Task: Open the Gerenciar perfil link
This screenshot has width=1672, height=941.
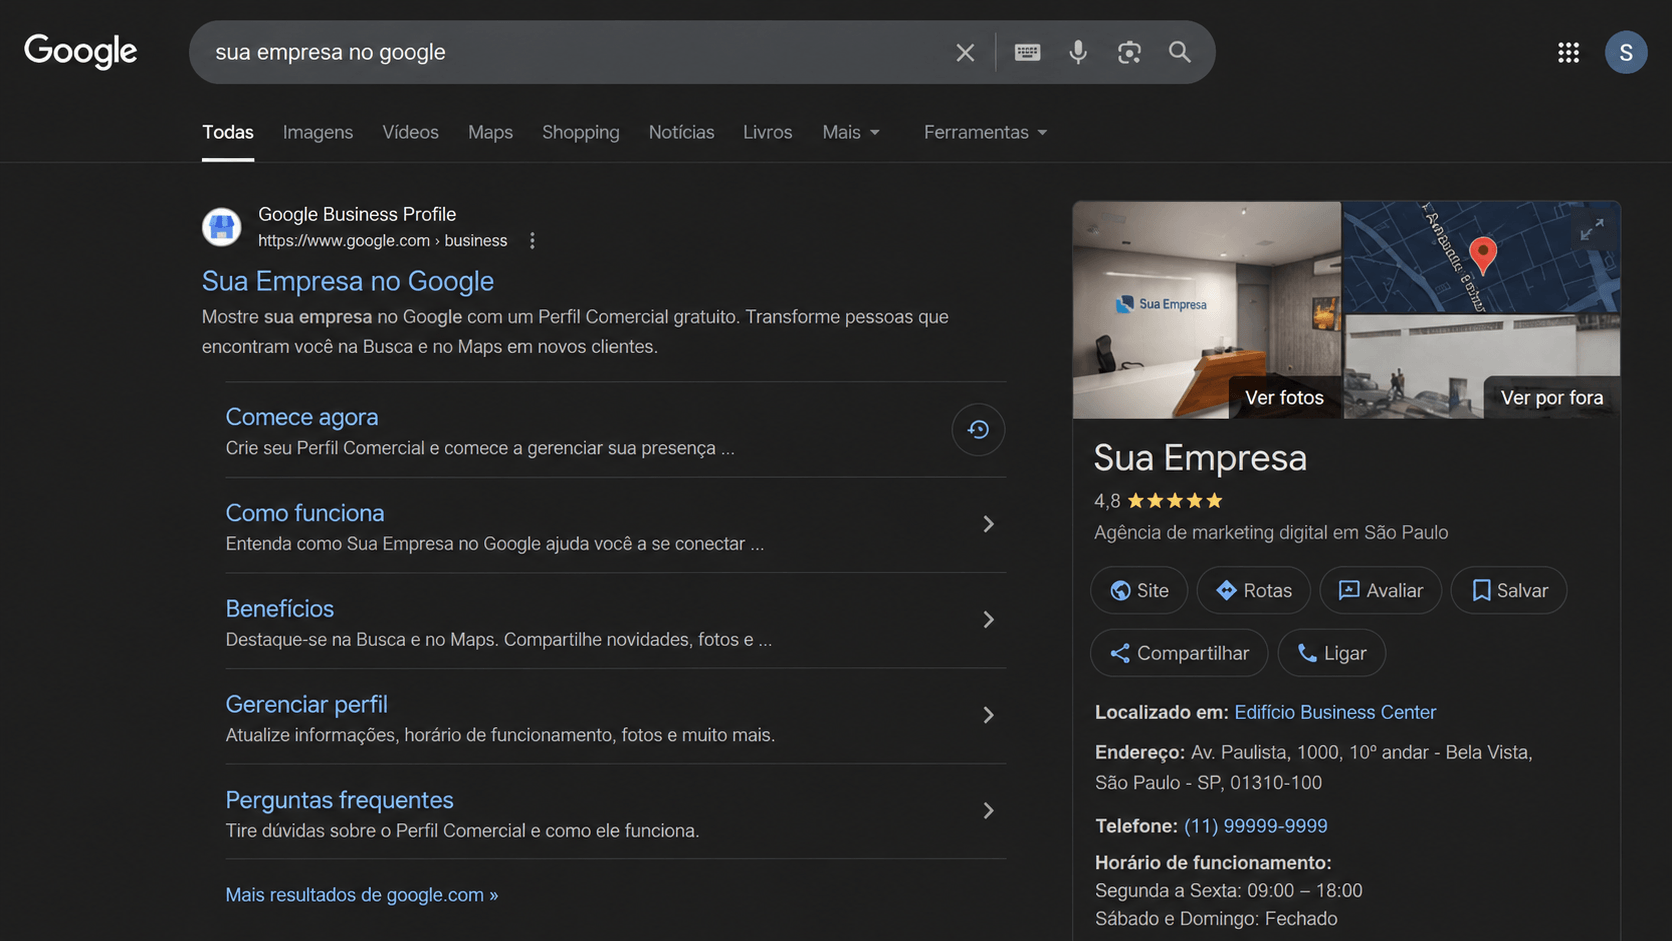Action: [x=307, y=704]
